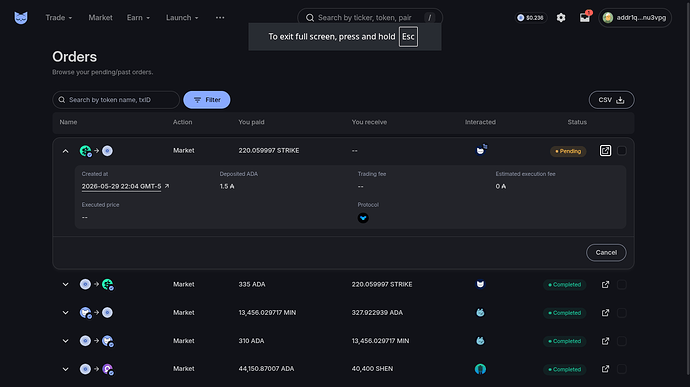Click the Pending status badge
This screenshot has width=690, height=387.
coord(568,151)
